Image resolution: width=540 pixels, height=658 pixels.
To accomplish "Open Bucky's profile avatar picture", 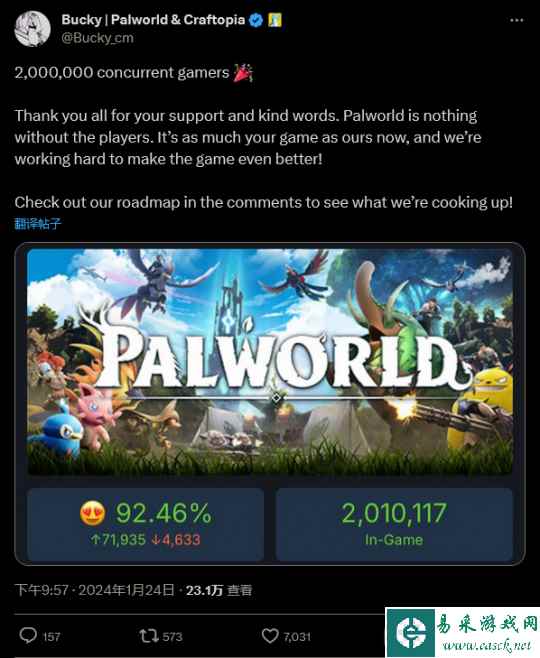I will pyautogui.click(x=32, y=29).
